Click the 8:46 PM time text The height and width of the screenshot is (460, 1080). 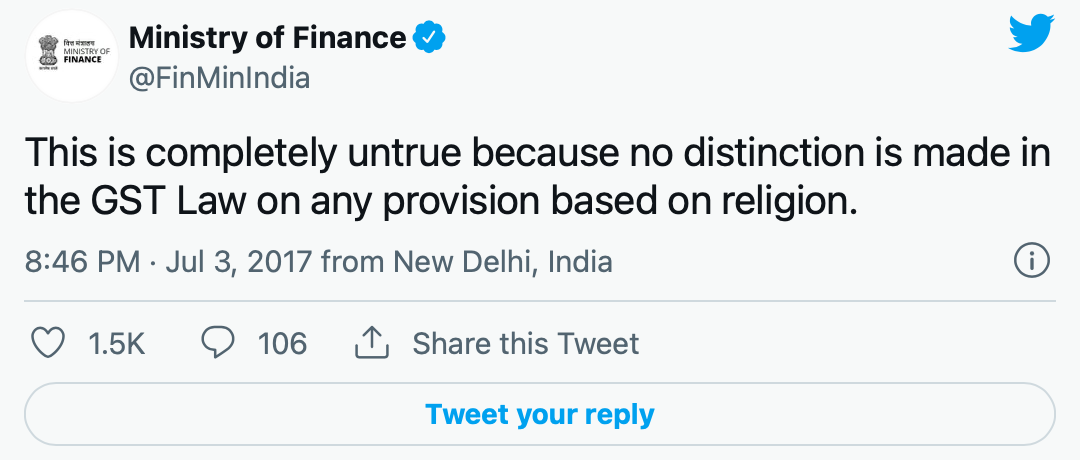[x=81, y=262]
